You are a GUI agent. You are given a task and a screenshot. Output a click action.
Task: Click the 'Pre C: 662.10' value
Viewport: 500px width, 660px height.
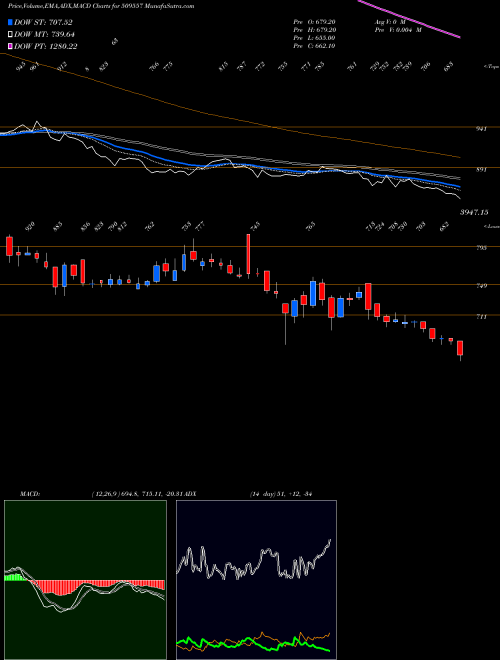[x=314, y=46]
